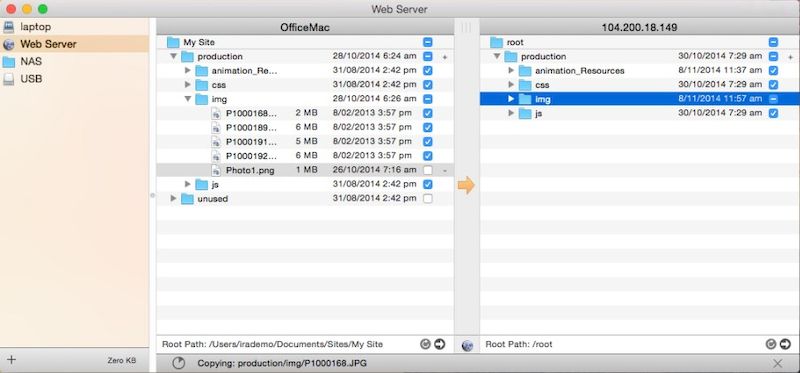
Task: Expand remote animation_Resources folder
Action: (511, 70)
